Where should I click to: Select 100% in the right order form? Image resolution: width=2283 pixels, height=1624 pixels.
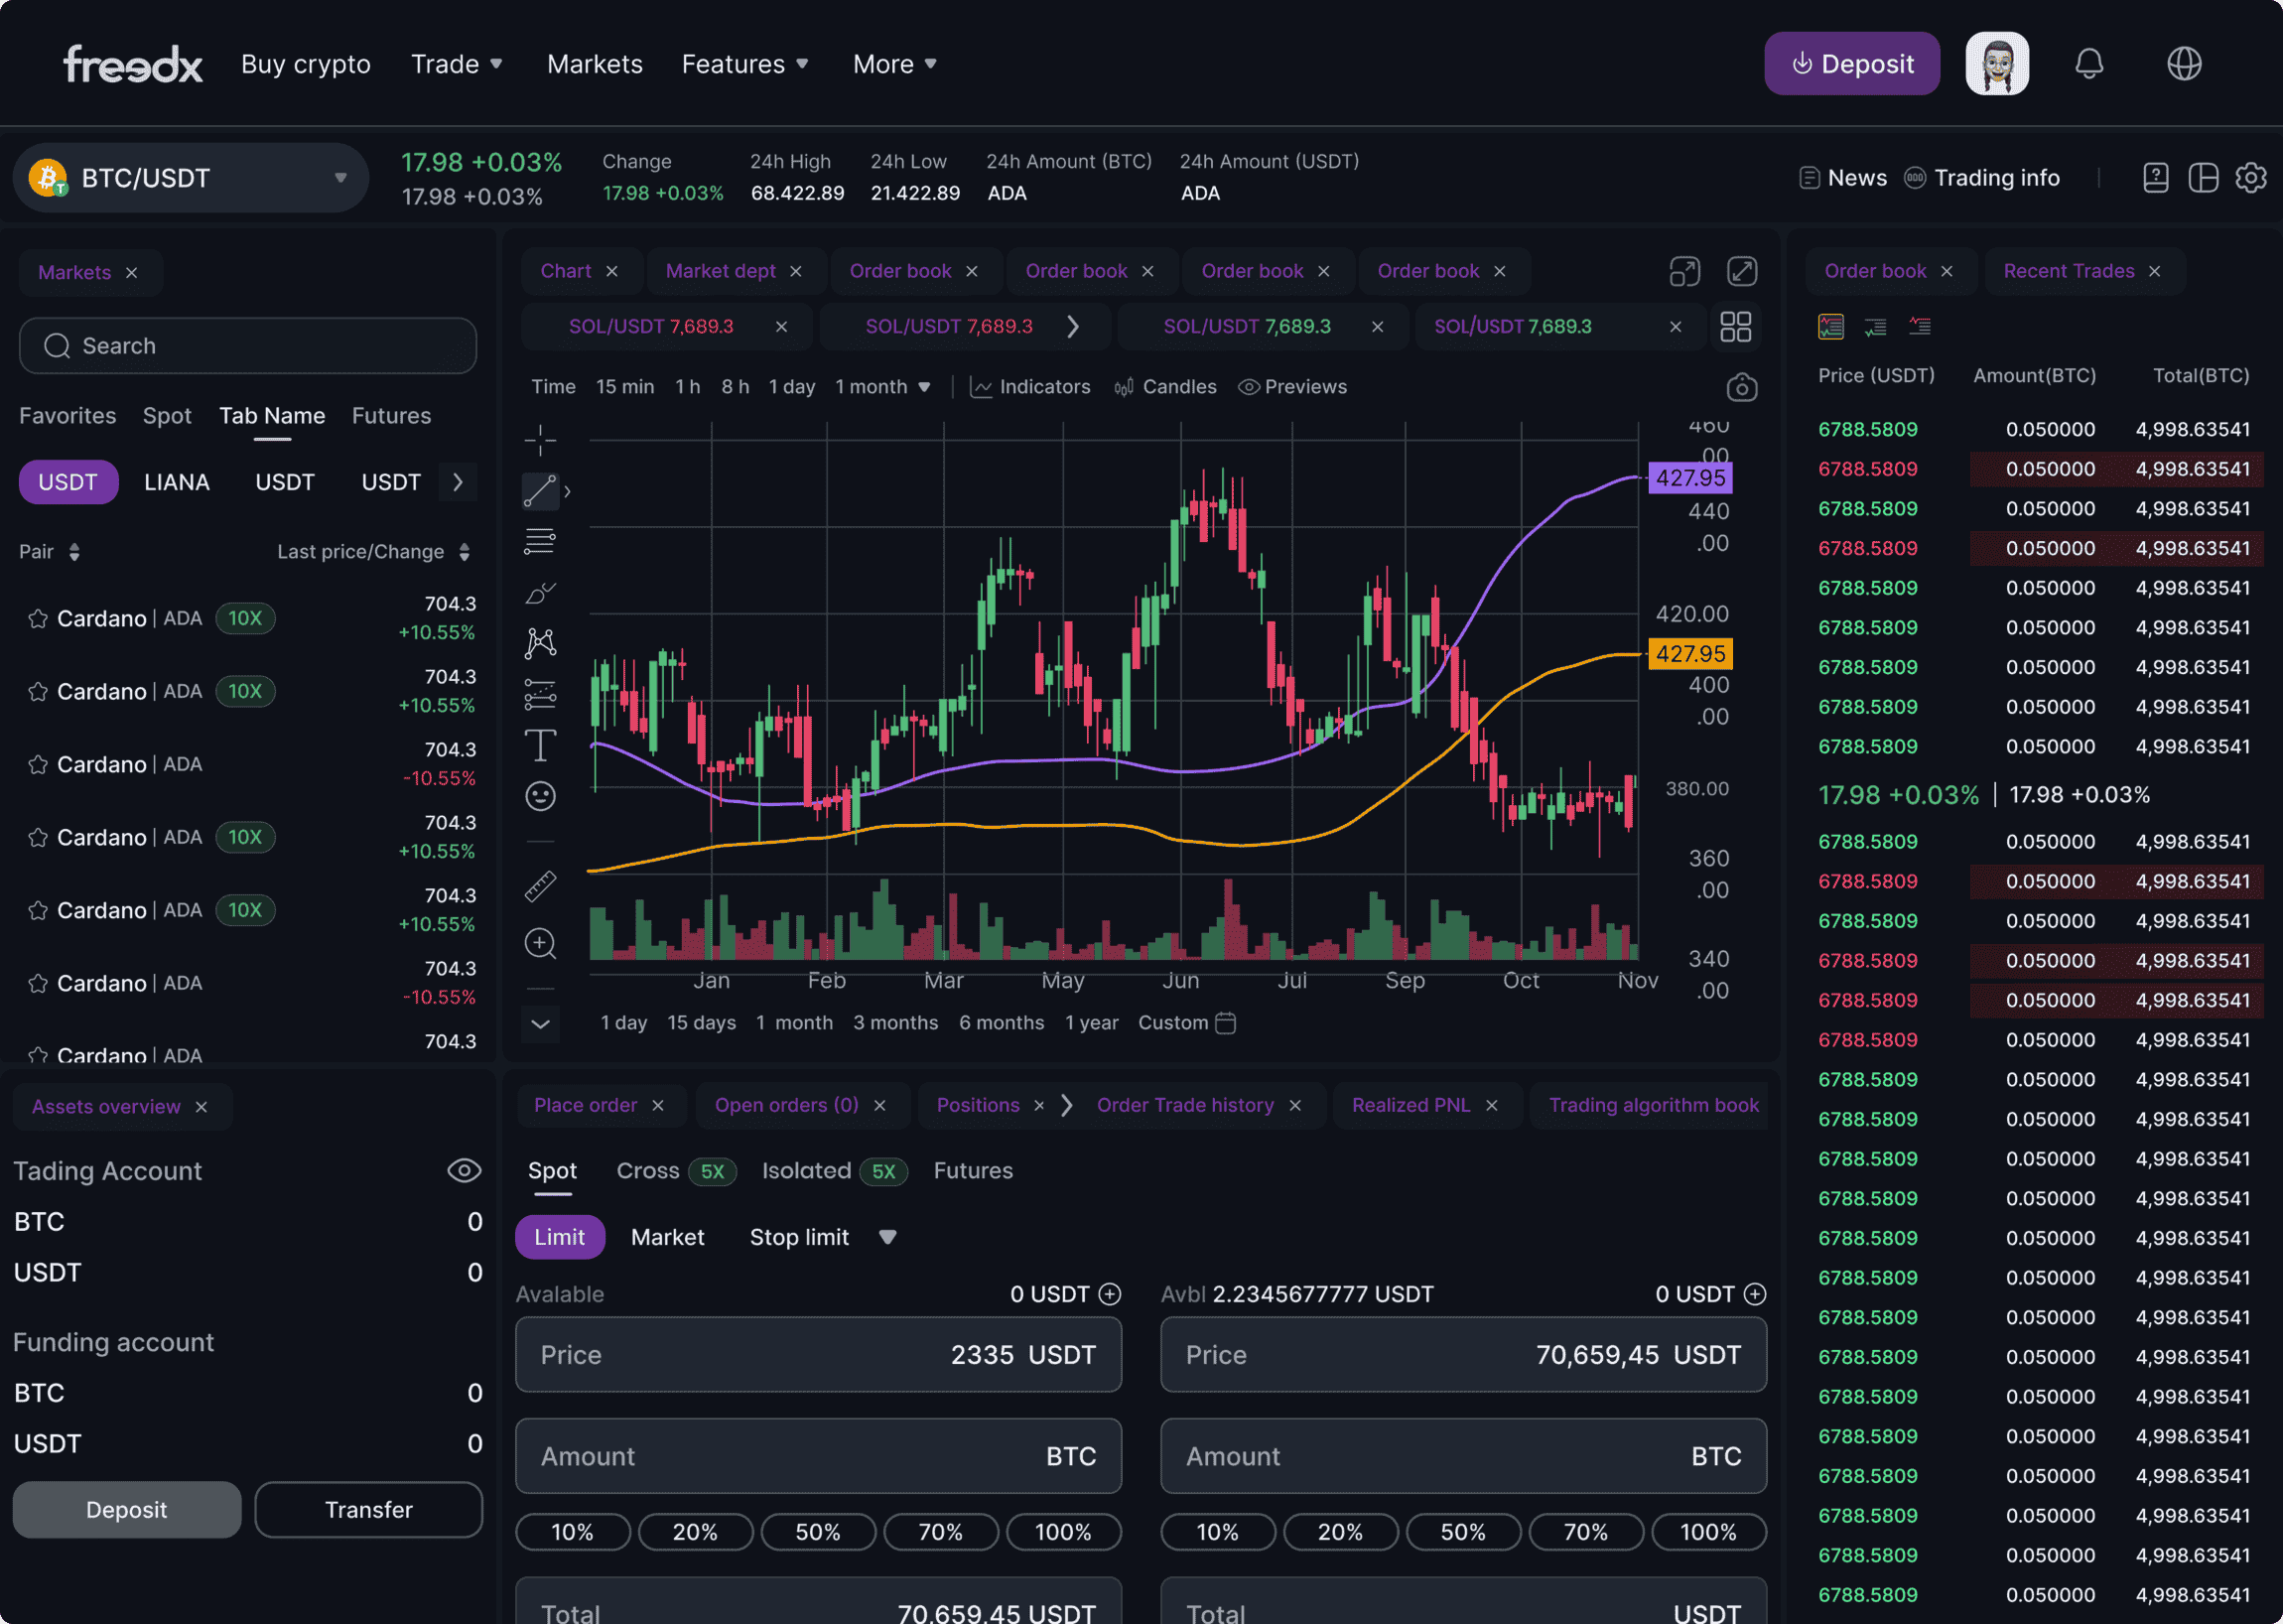[1708, 1531]
